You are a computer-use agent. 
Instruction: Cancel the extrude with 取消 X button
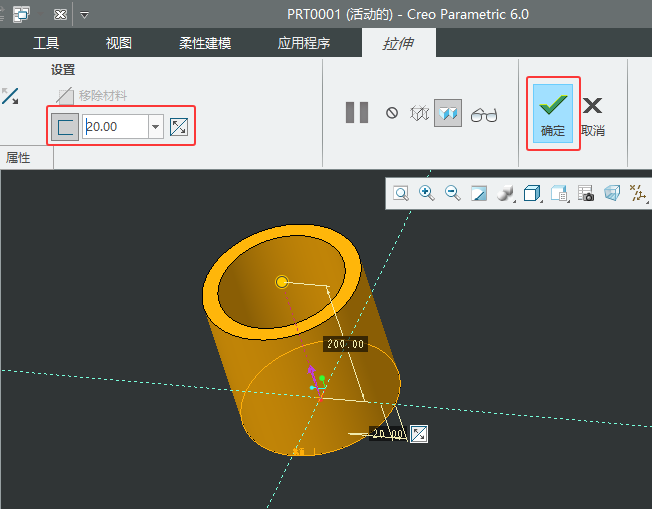[x=593, y=116]
